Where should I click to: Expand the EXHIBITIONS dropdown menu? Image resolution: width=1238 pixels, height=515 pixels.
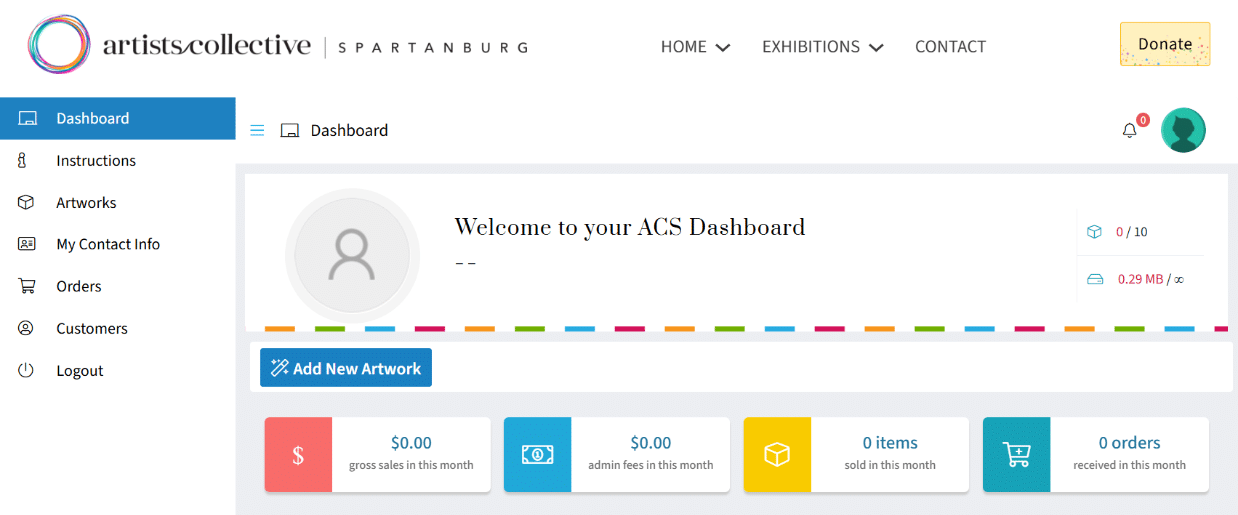(822, 47)
